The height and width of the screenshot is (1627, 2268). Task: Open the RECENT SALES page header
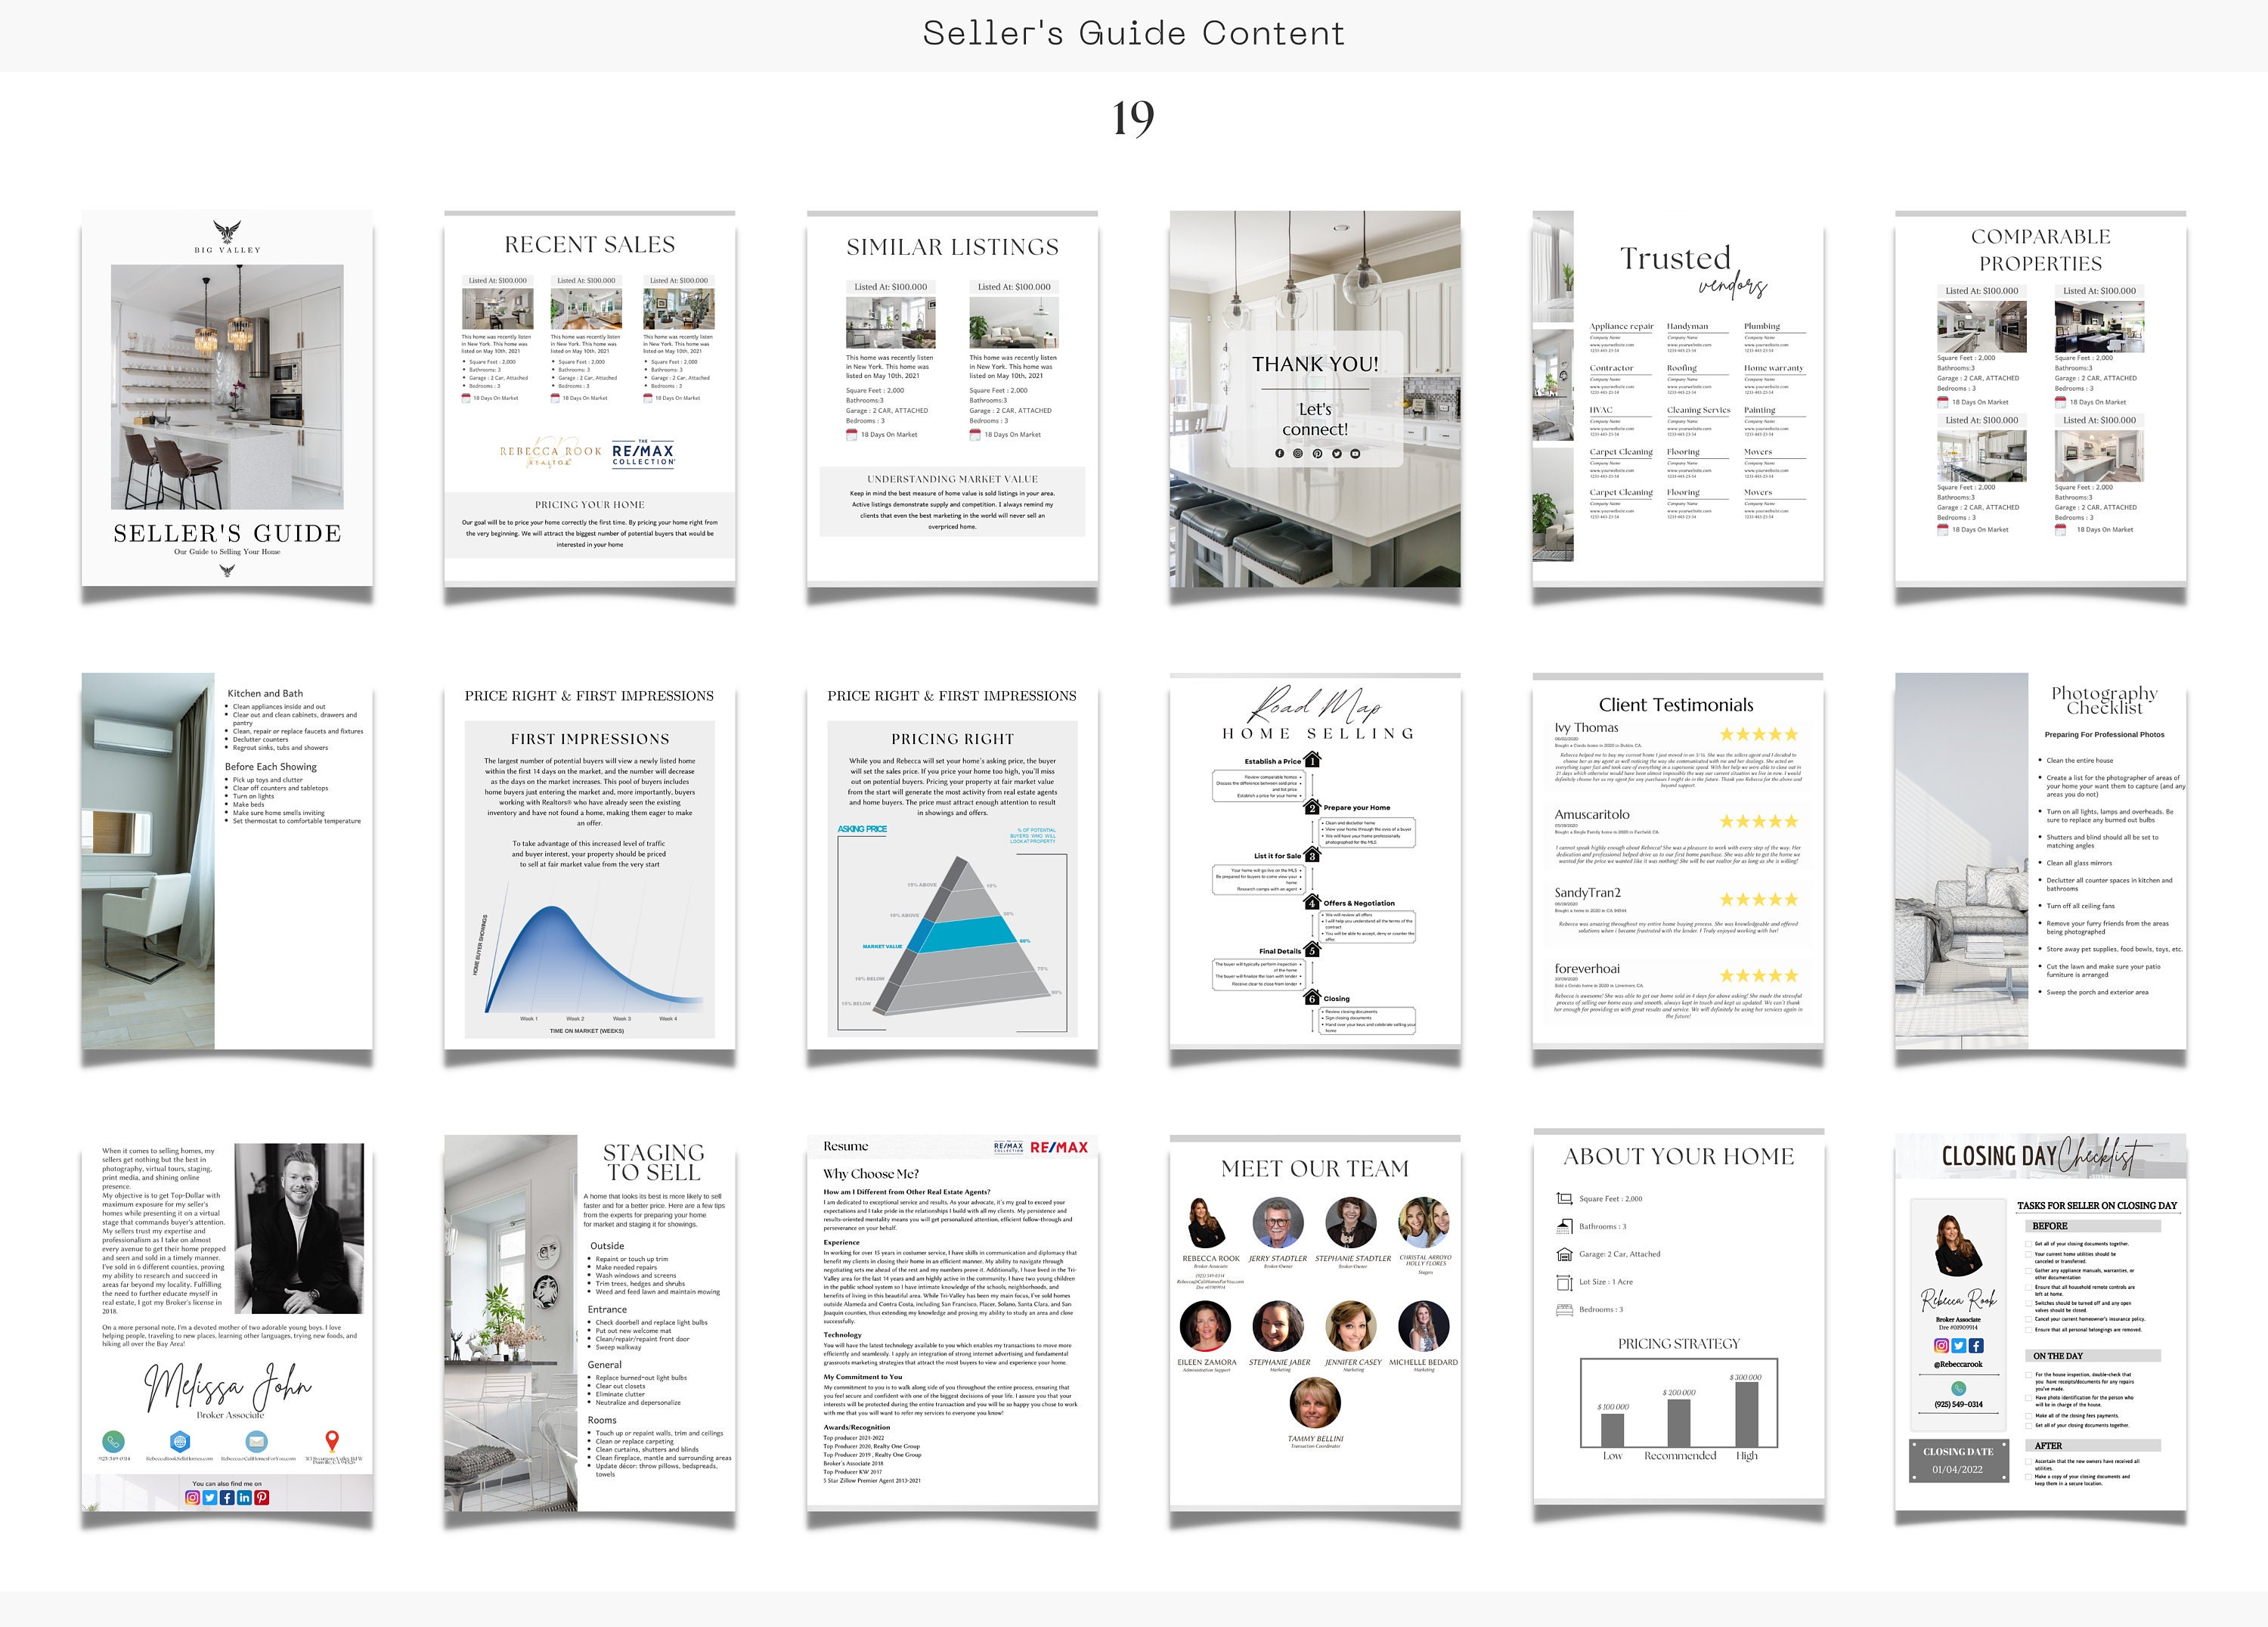pos(590,243)
